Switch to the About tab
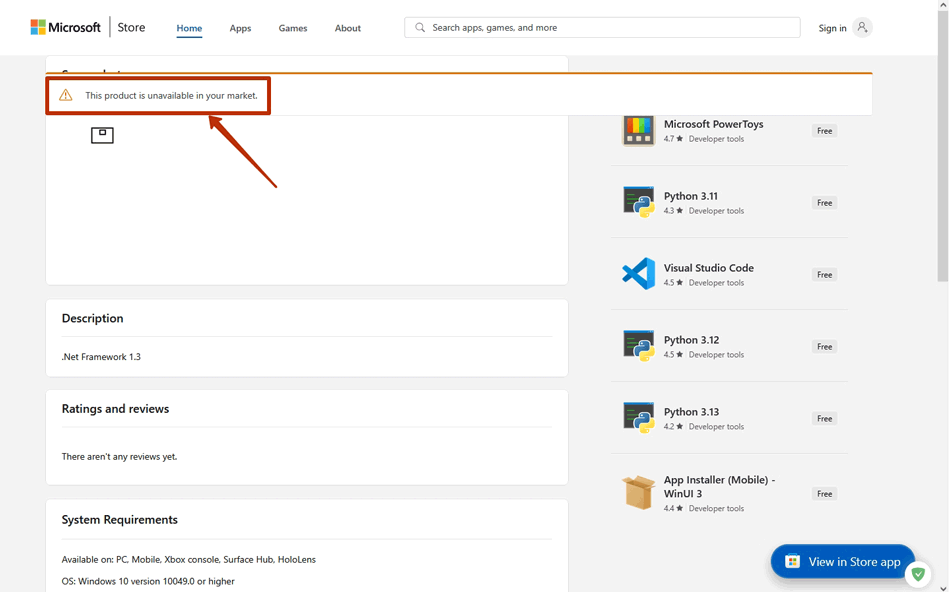Viewport: 950px width, 592px height. pos(348,28)
